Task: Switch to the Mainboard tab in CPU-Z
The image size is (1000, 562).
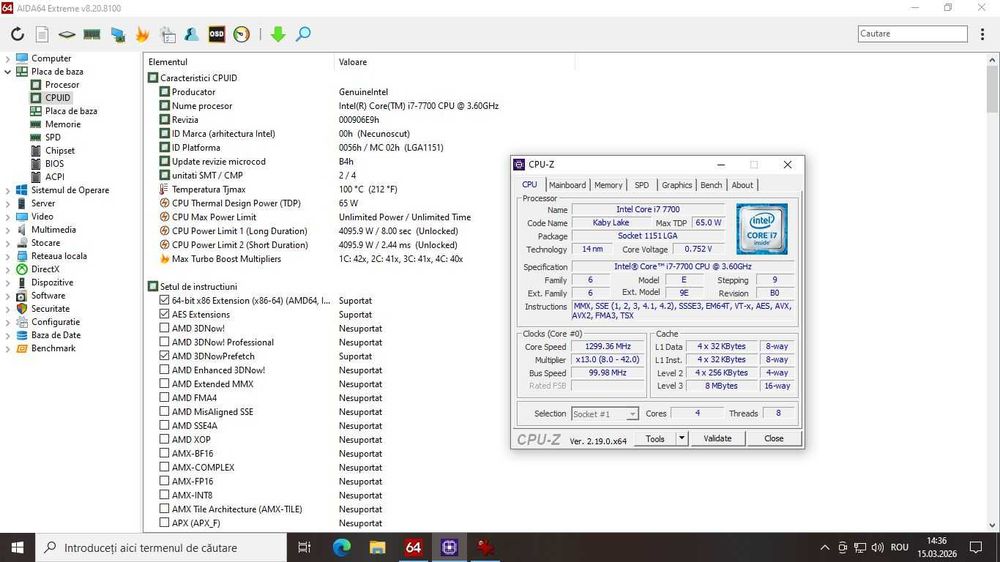Action: point(567,185)
